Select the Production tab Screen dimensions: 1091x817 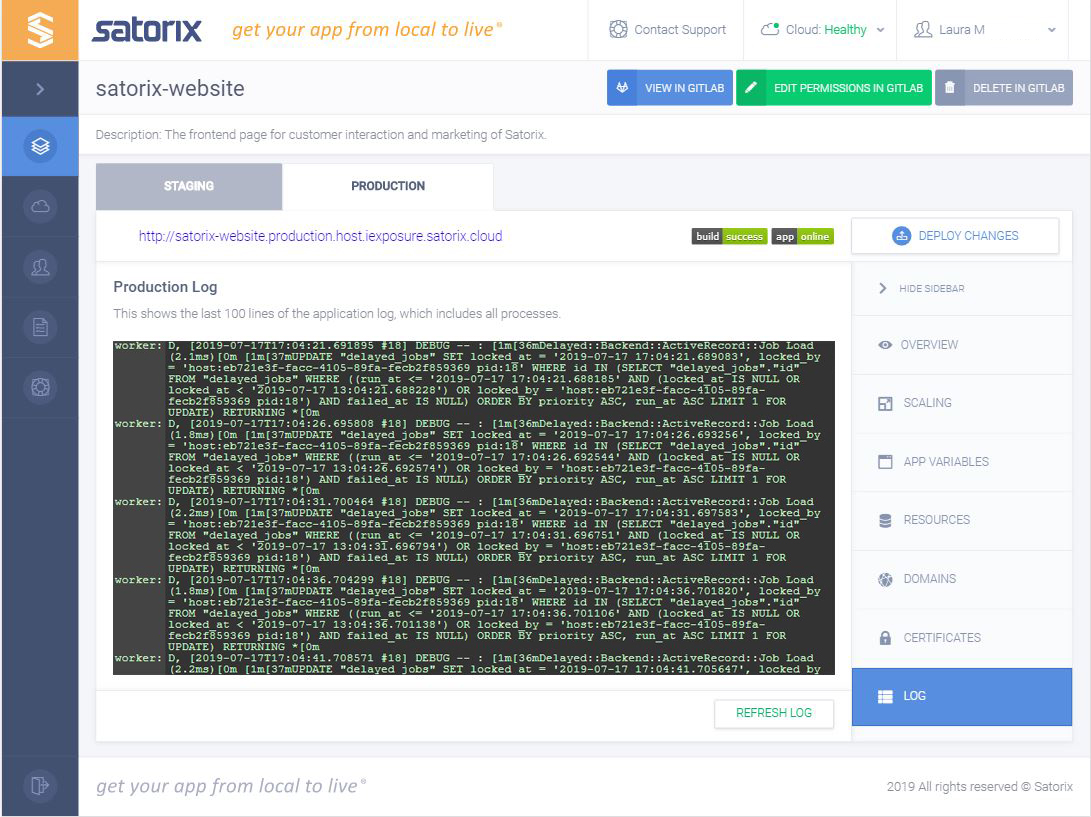click(x=388, y=185)
